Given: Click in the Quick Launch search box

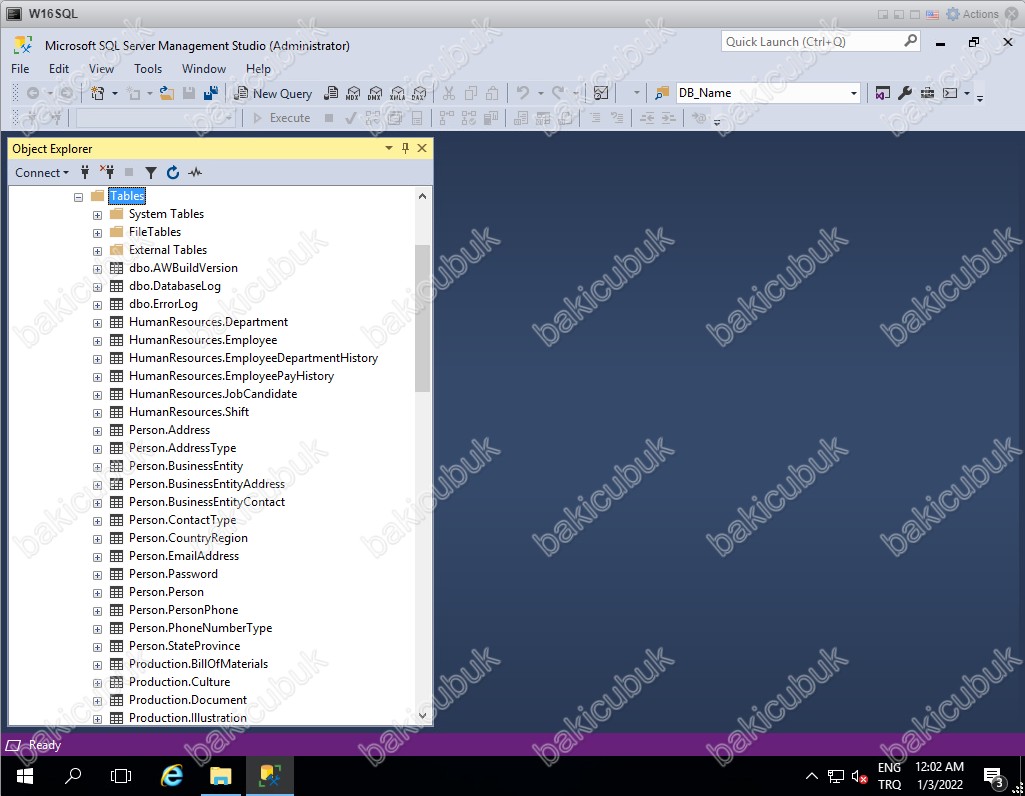Looking at the screenshot, I should coord(820,42).
